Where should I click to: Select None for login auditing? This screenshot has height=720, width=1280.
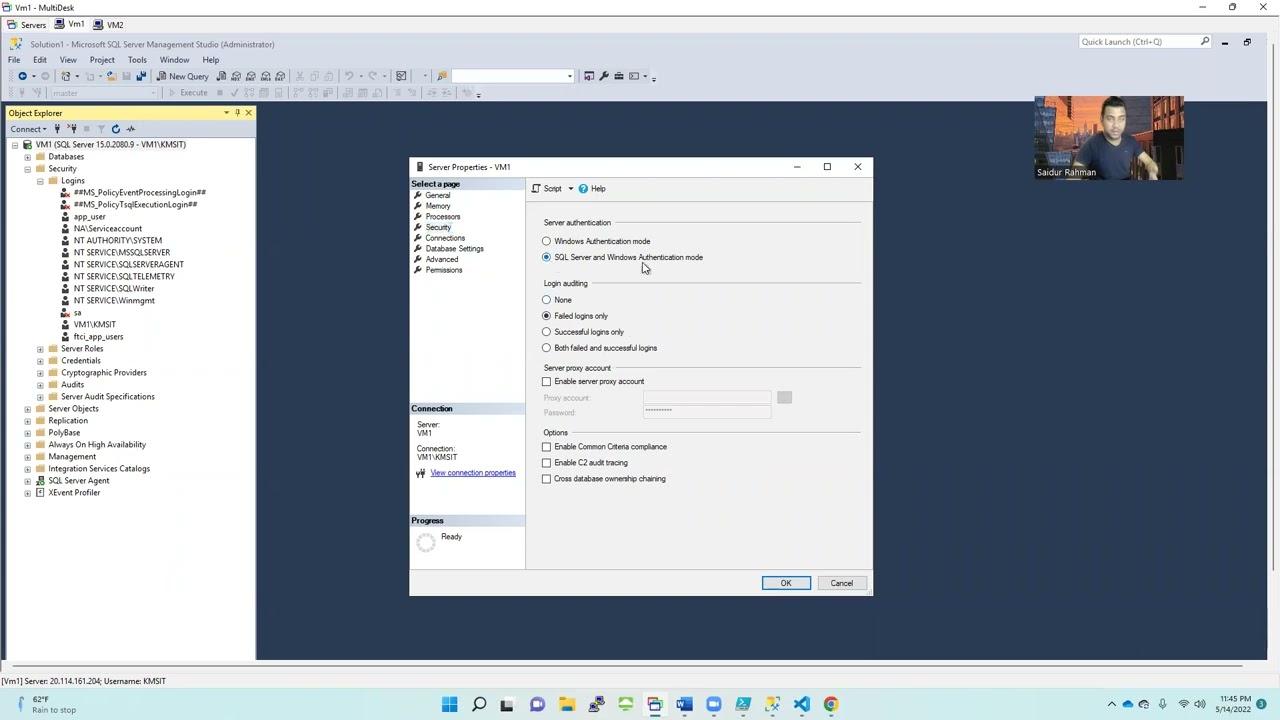tap(546, 300)
